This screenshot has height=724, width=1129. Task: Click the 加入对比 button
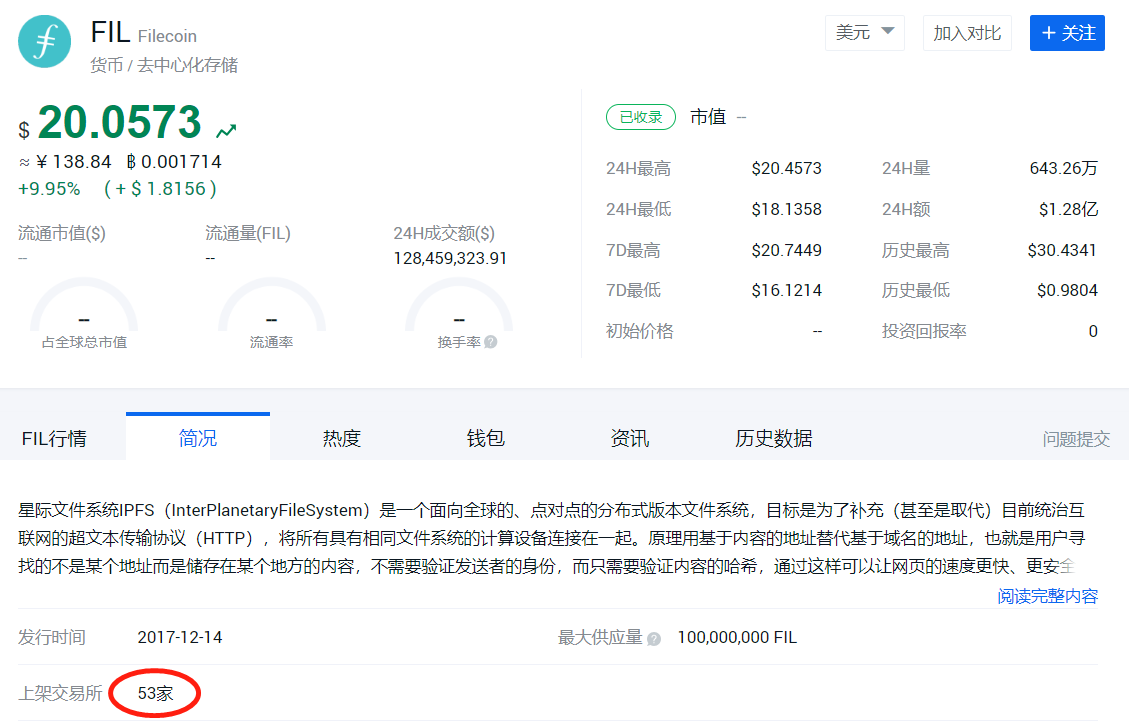pyautogui.click(x=967, y=33)
